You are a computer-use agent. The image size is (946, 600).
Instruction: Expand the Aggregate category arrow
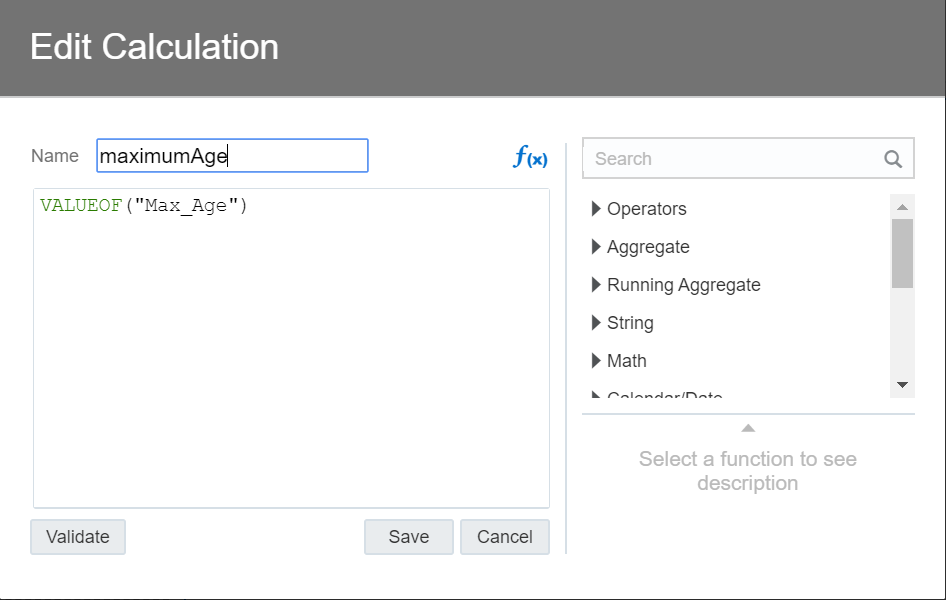(596, 247)
